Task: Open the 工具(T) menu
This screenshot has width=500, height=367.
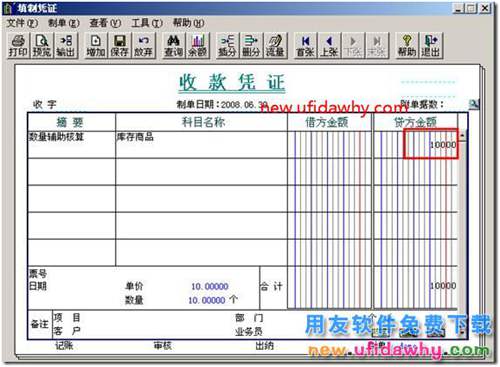Action: [x=147, y=23]
